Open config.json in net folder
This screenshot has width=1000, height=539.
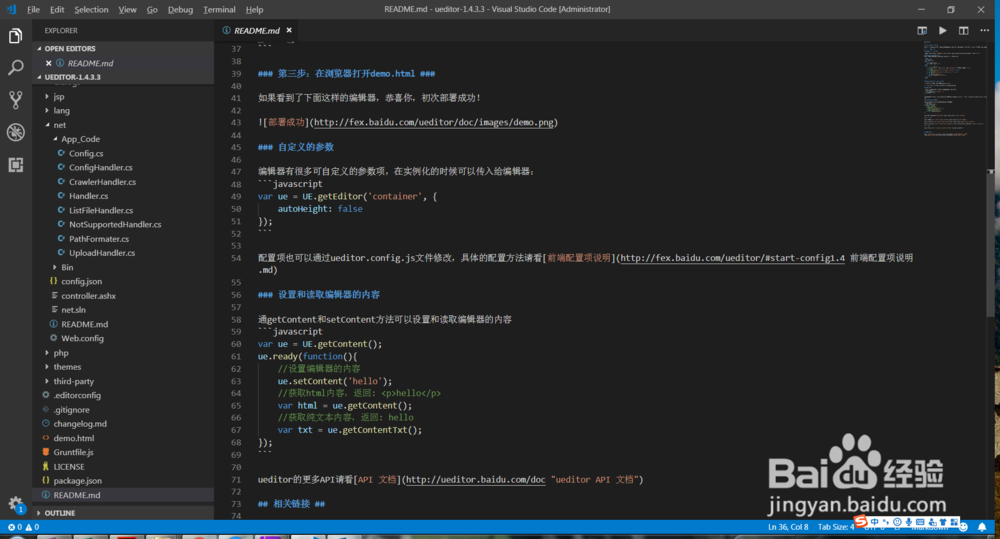pyautogui.click(x=82, y=281)
